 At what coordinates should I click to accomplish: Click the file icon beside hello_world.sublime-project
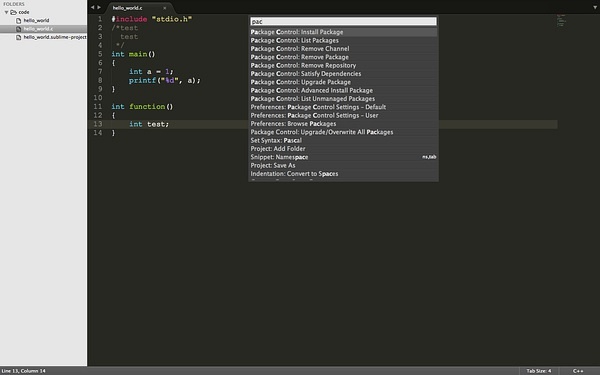point(18,38)
